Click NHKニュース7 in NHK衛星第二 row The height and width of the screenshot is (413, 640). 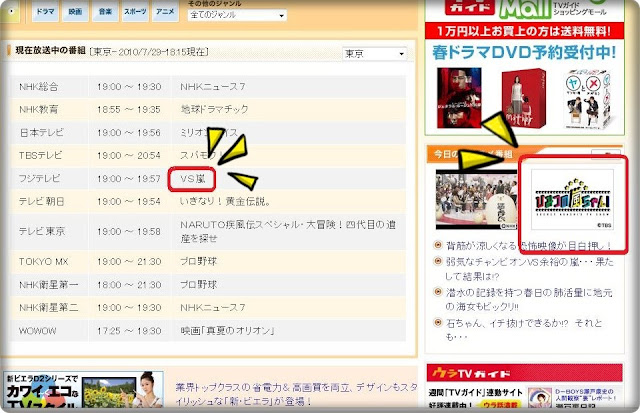coord(213,307)
